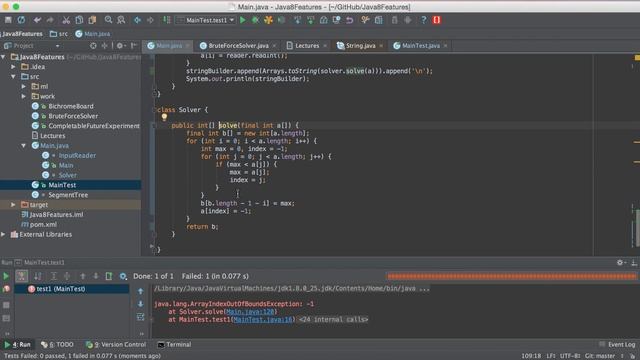Expand the ml package
The width and height of the screenshot is (640, 360).
(23, 86)
